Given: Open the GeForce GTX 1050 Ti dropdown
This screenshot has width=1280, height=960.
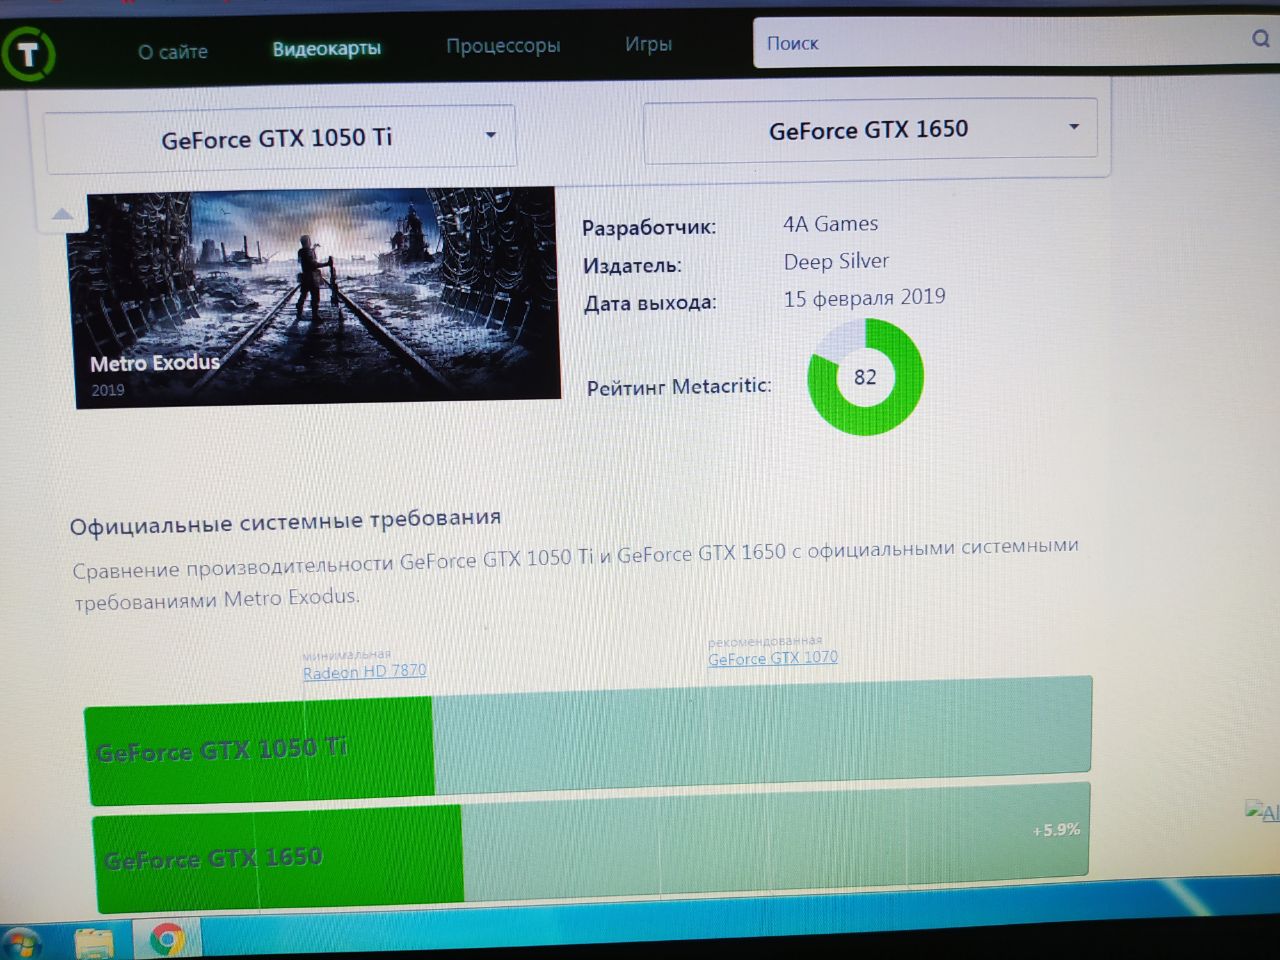Looking at the screenshot, I should 280,137.
